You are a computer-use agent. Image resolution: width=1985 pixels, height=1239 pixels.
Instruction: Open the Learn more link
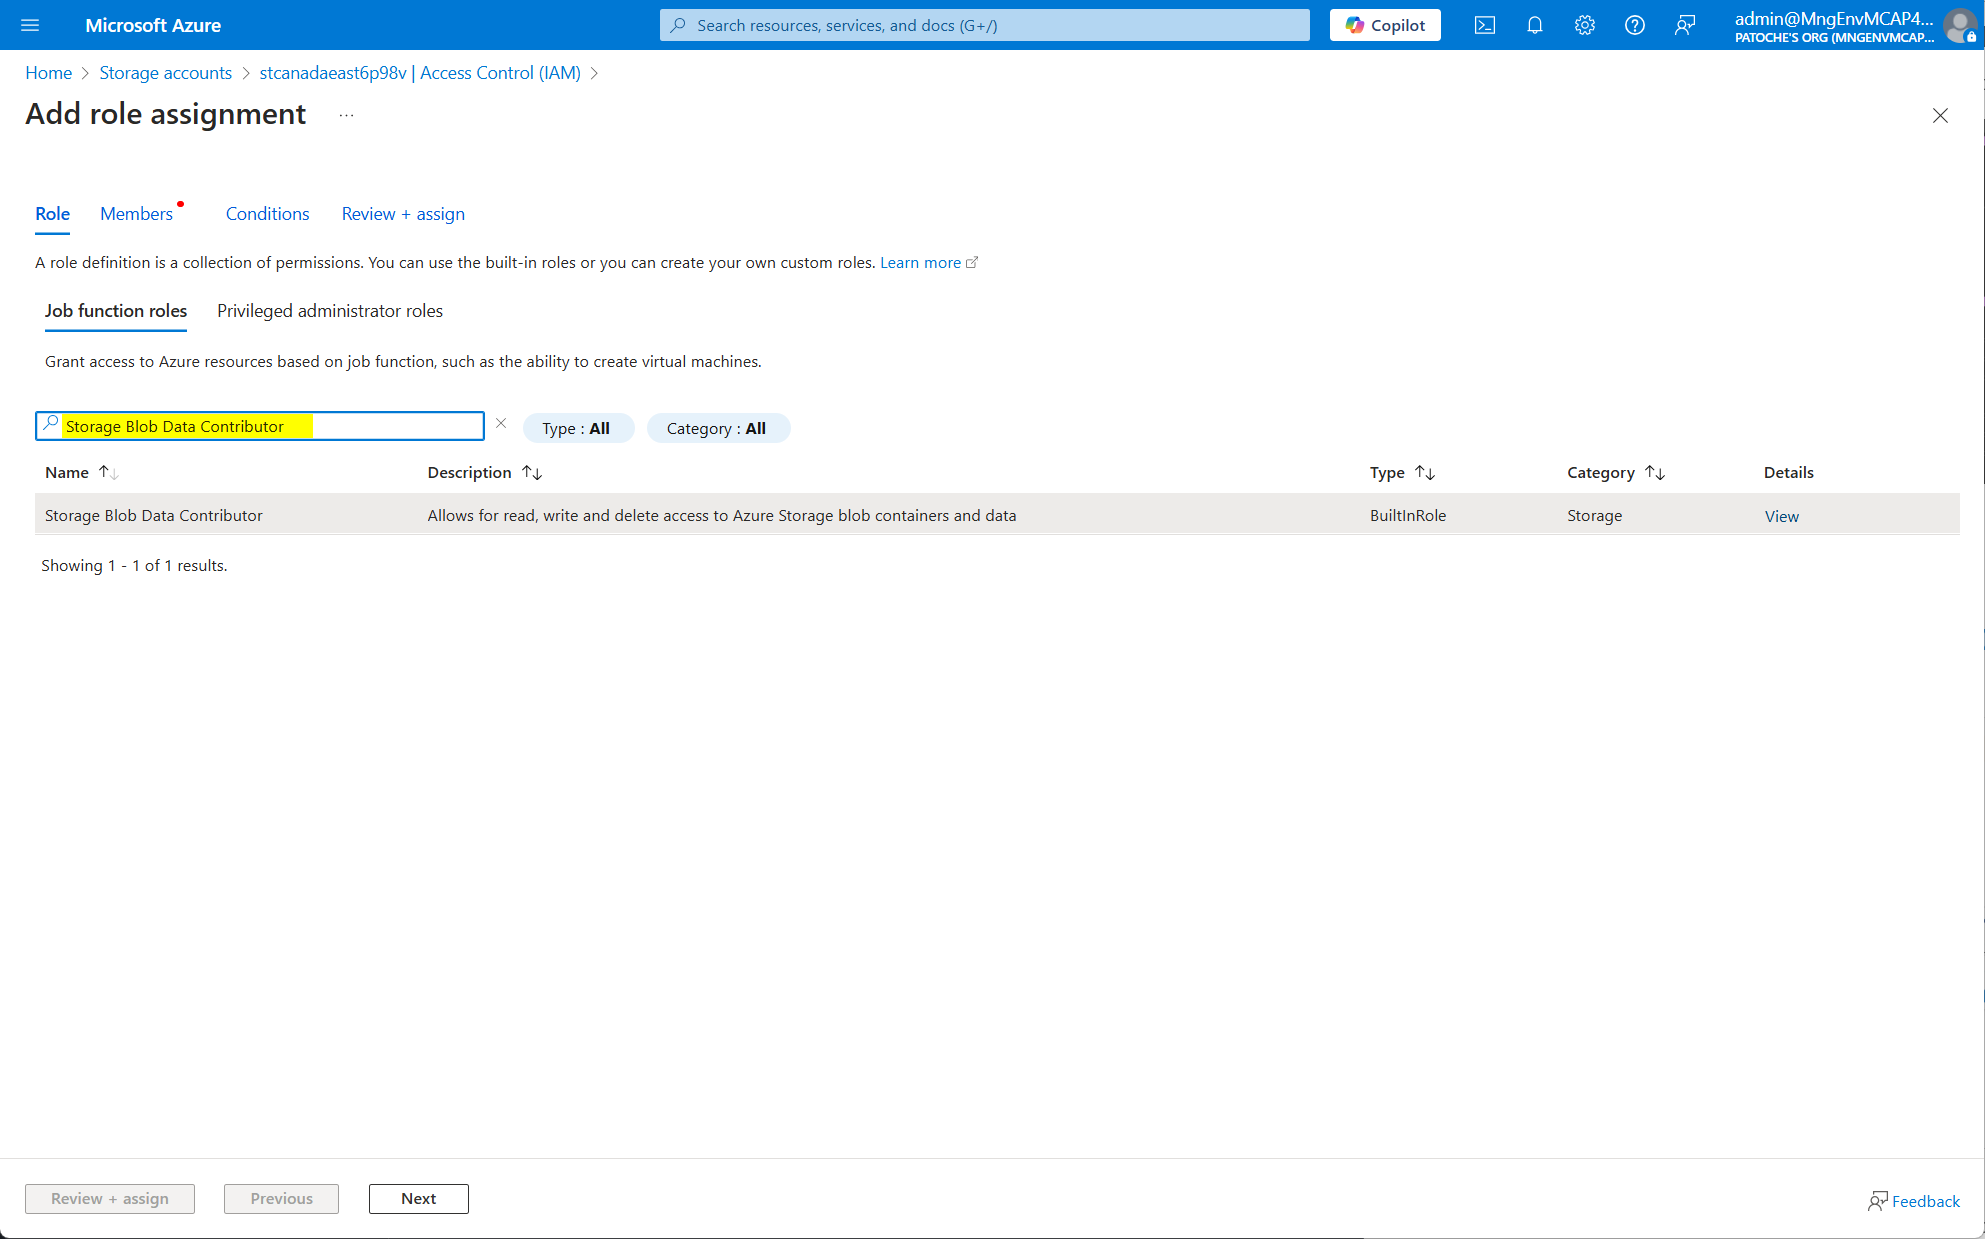[x=920, y=262]
